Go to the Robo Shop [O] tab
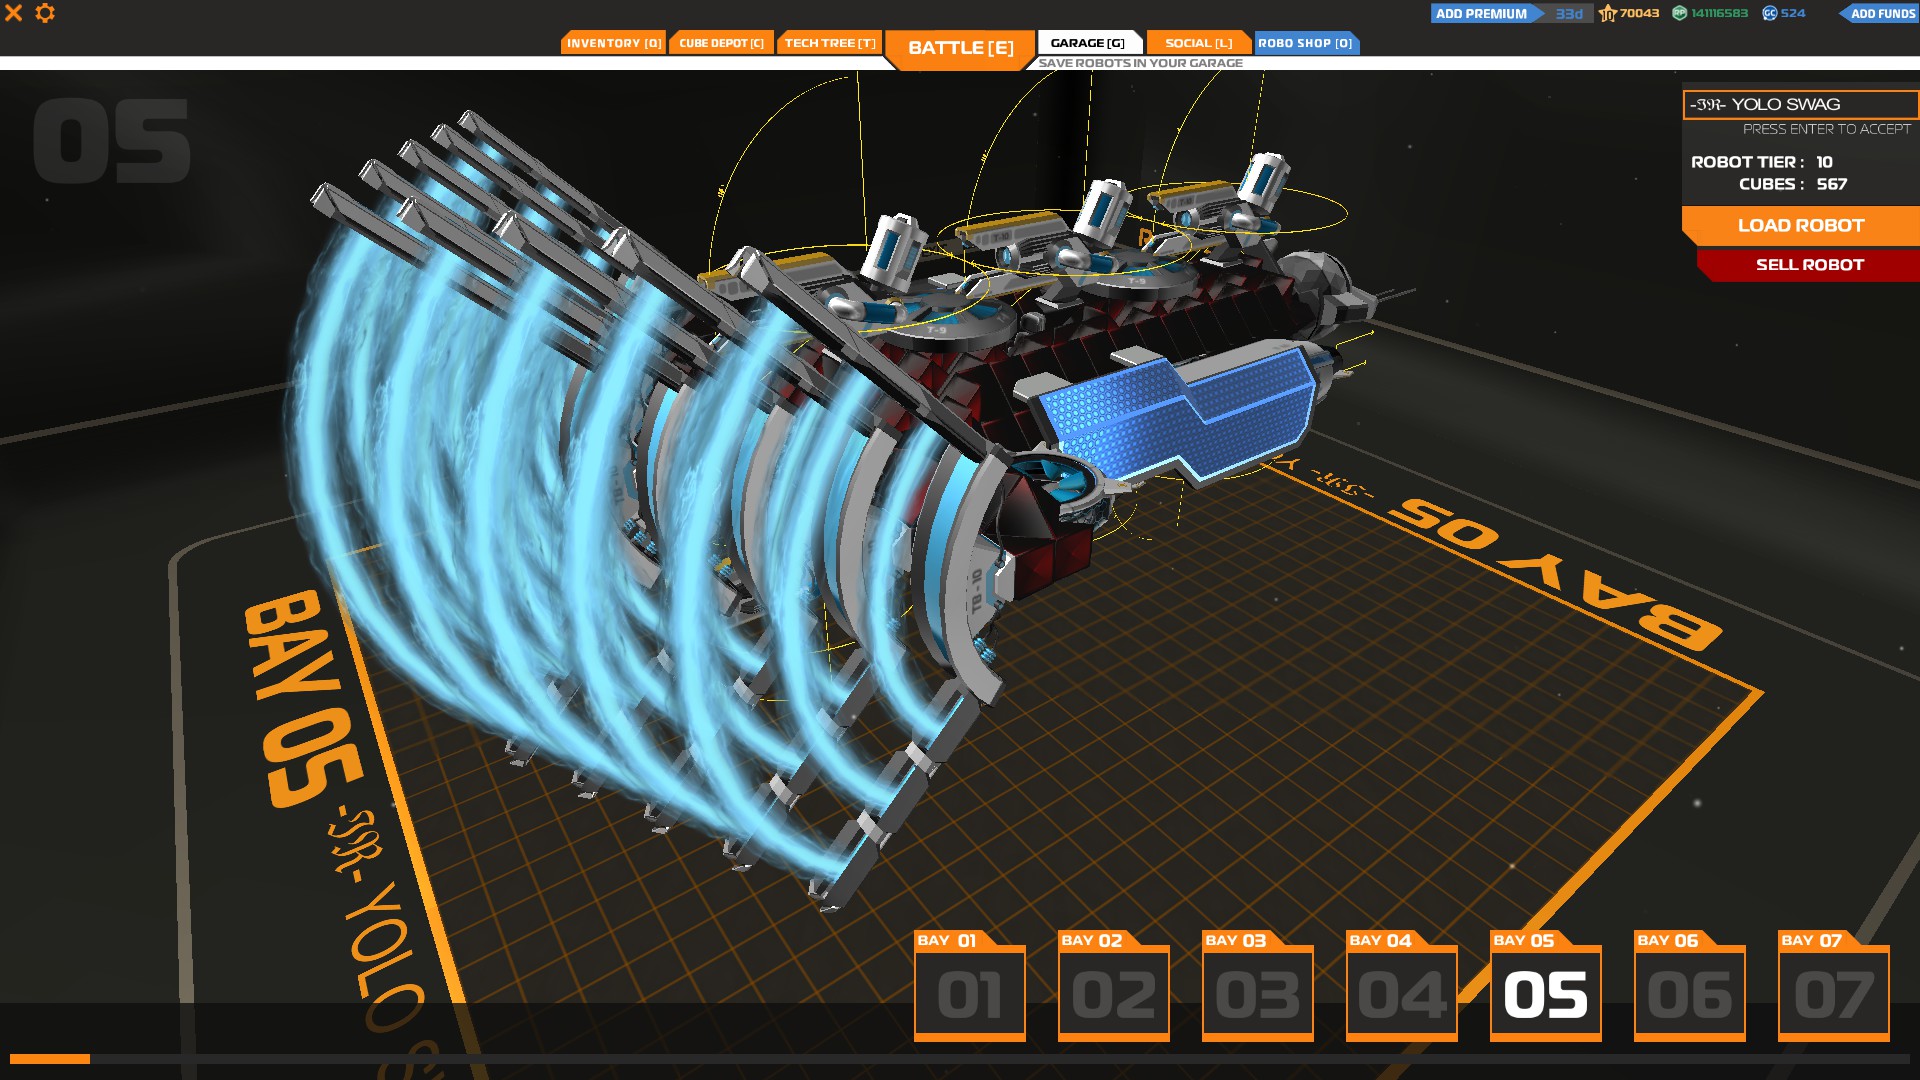The height and width of the screenshot is (1080, 1920). pos(1306,43)
